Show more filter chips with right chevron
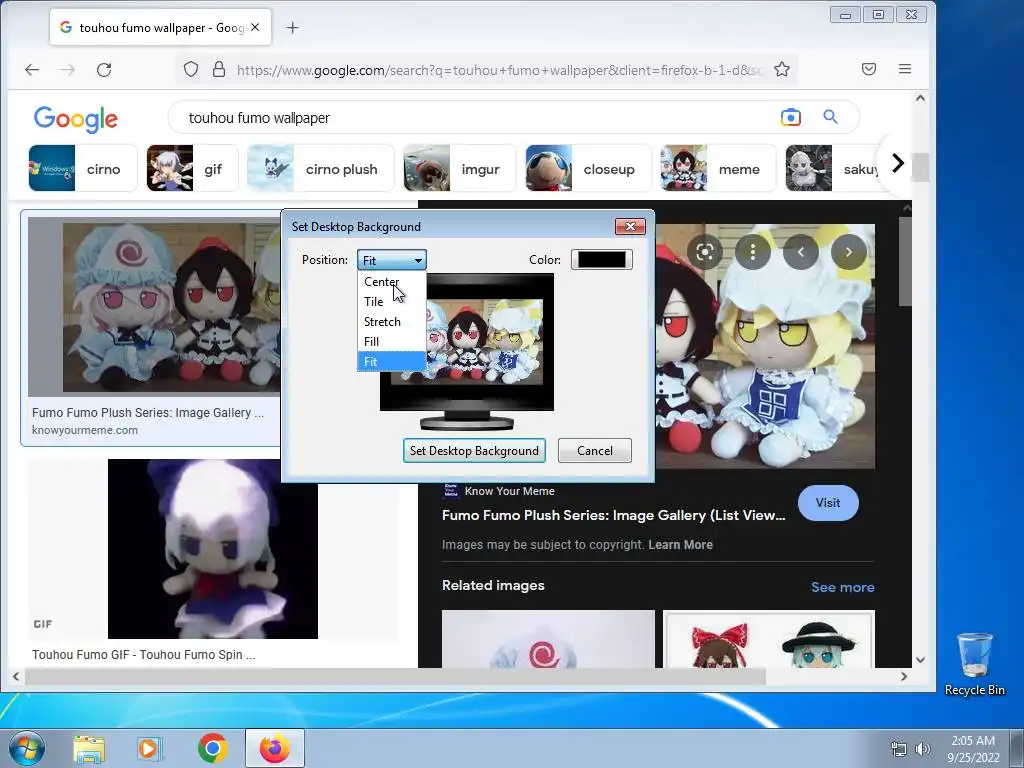1024x768 pixels. (898, 163)
